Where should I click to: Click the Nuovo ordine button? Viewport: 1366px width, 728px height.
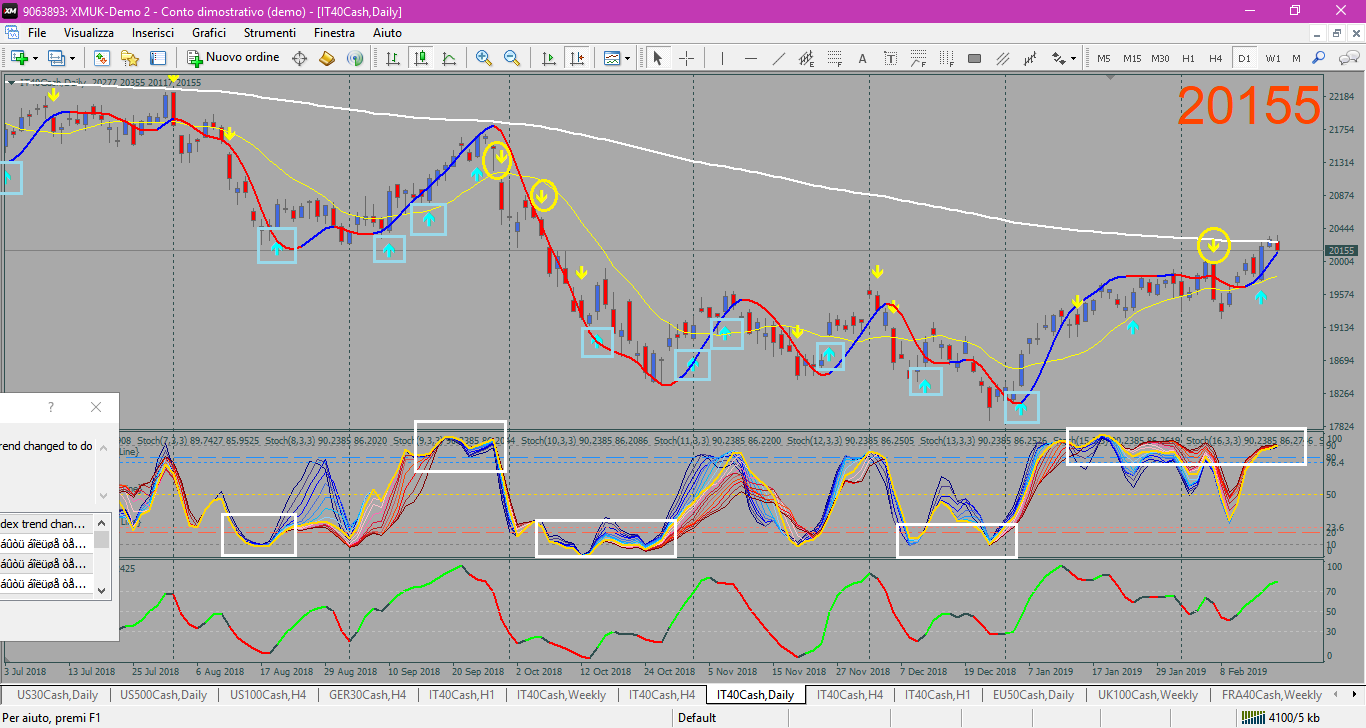[233, 58]
